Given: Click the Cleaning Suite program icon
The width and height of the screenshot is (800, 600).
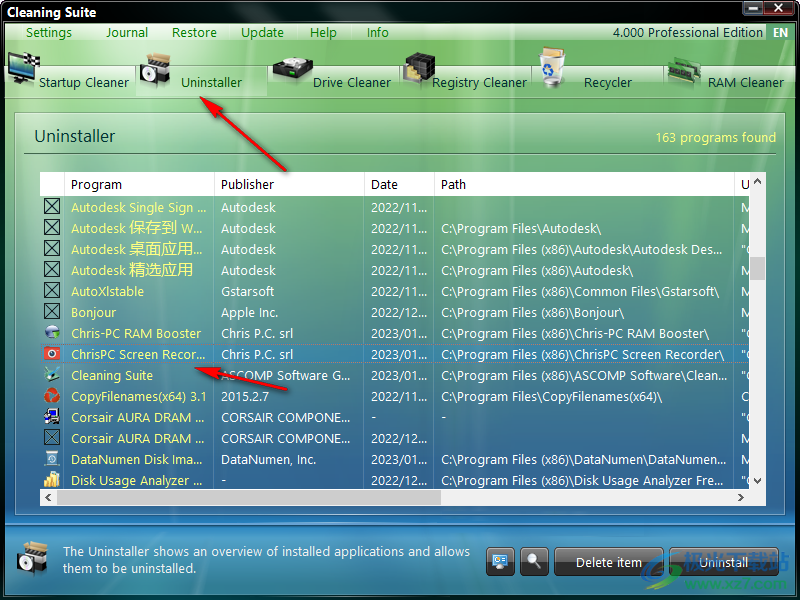Looking at the screenshot, I should 52,374.
